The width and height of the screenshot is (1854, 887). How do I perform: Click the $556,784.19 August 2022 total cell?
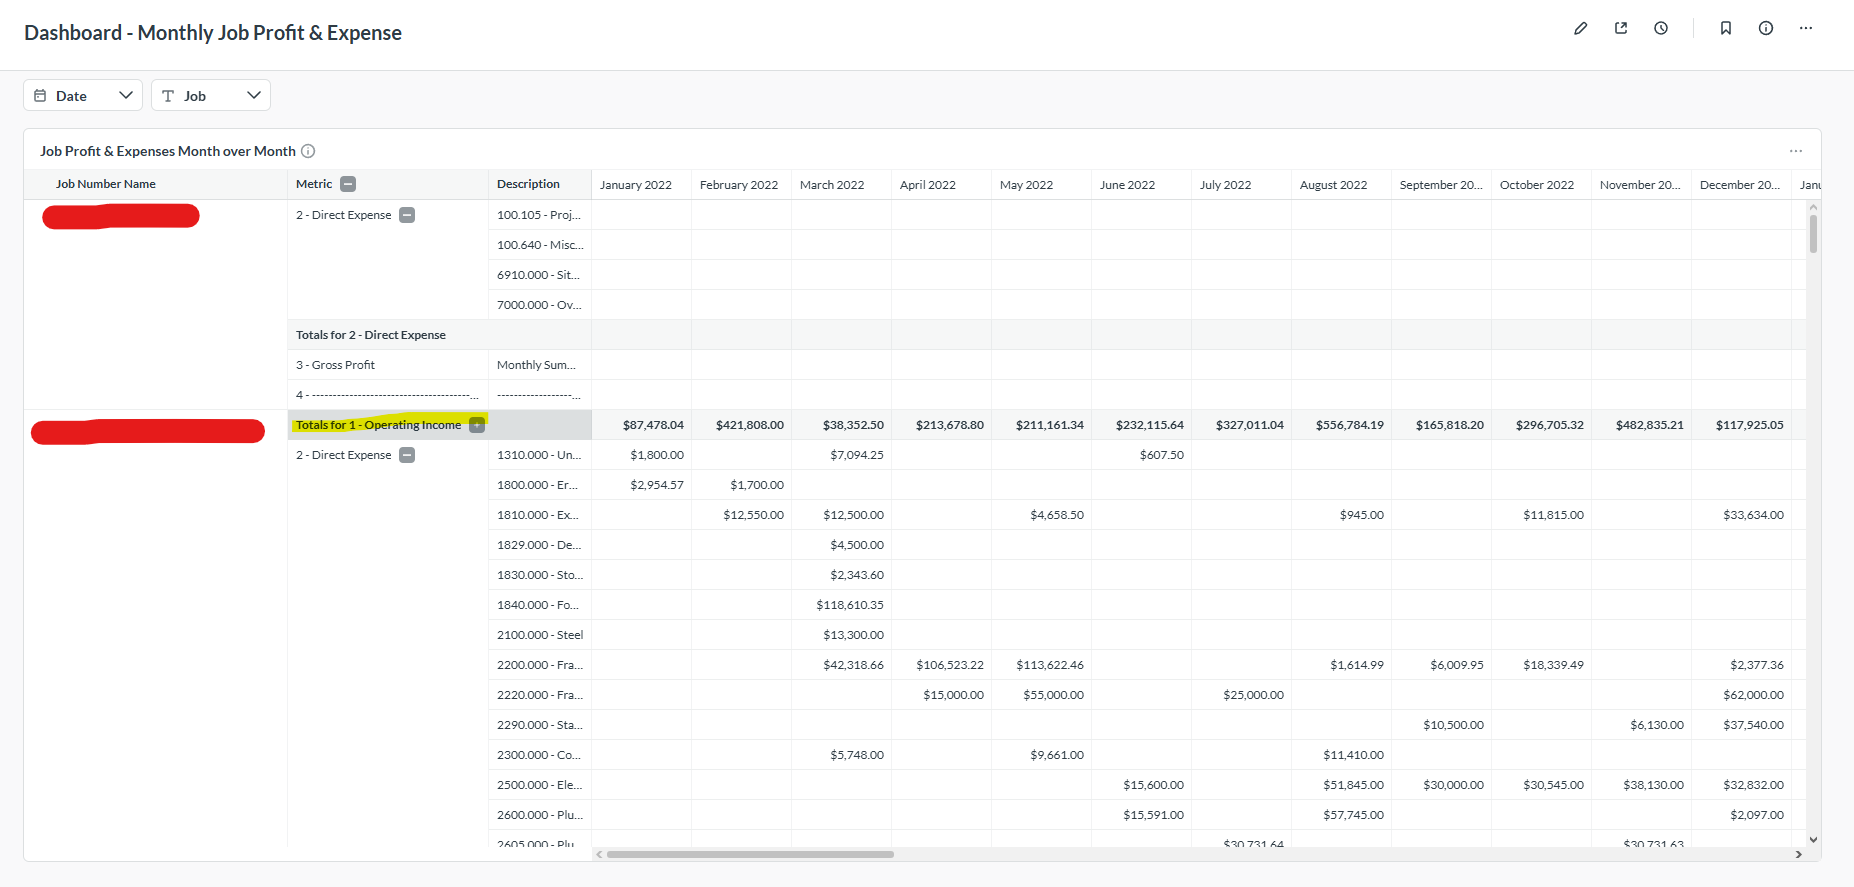[x=1349, y=425]
